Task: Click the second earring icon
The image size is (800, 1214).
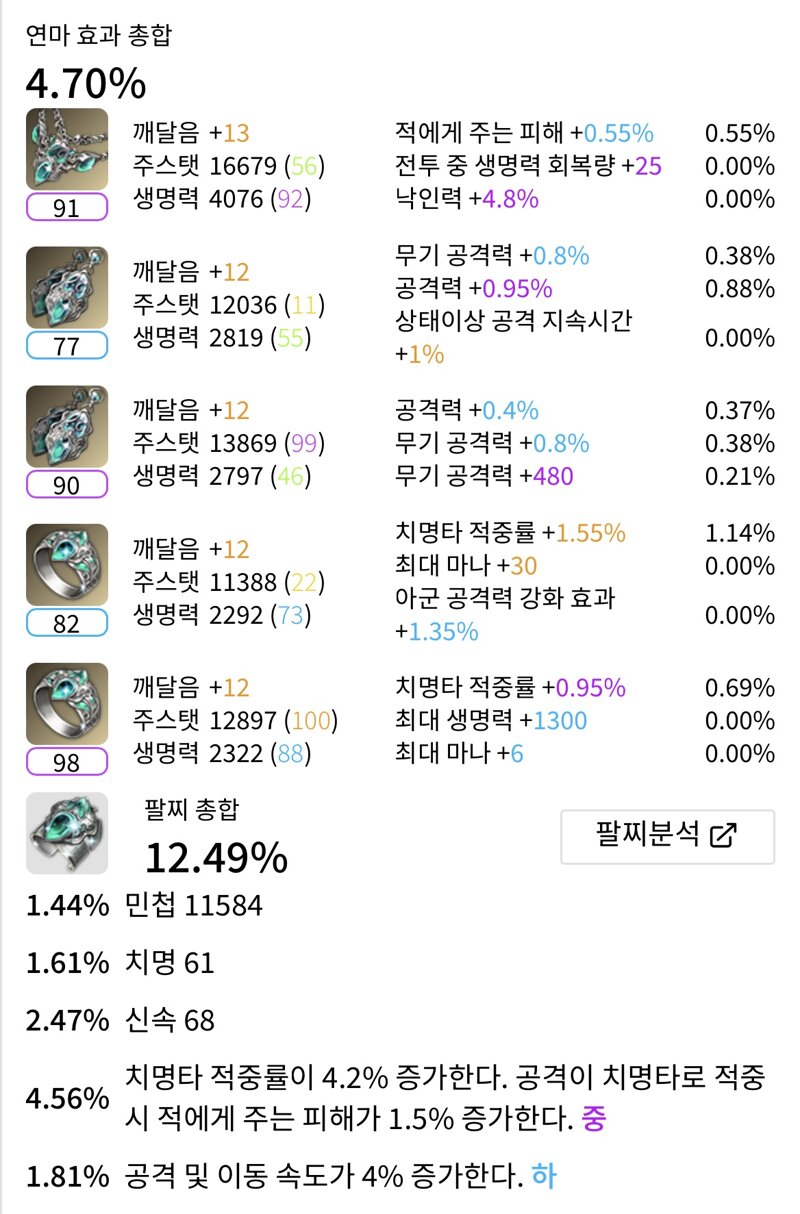Action: coord(67,427)
